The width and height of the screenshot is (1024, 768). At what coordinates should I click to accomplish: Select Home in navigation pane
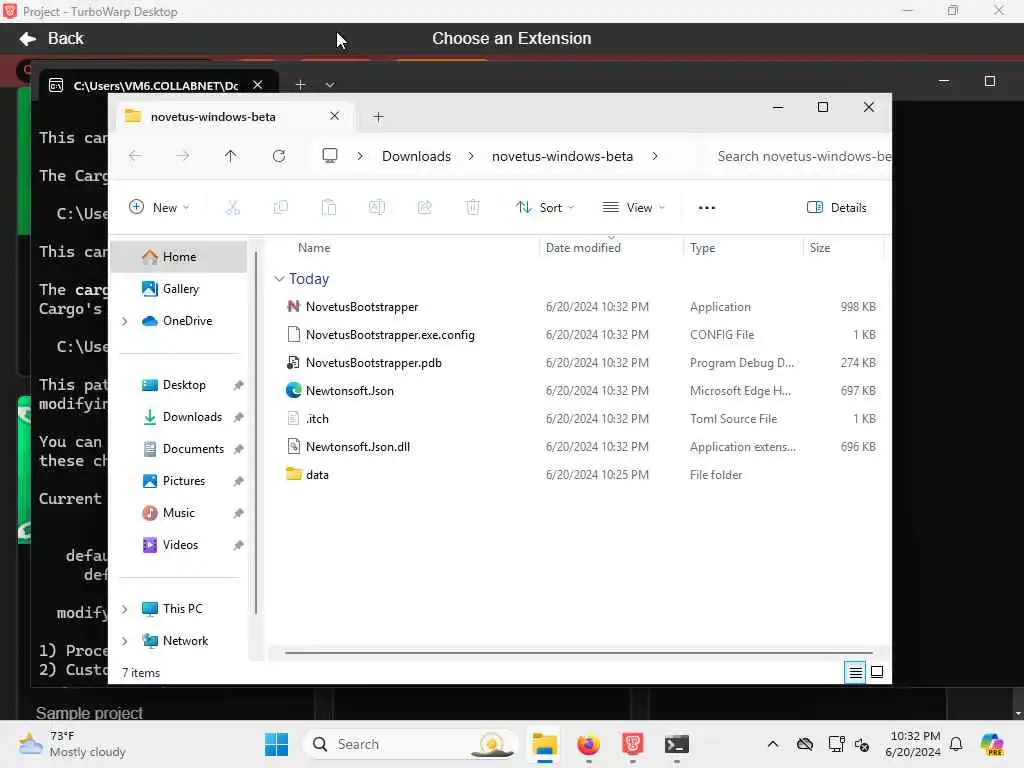[x=179, y=257]
